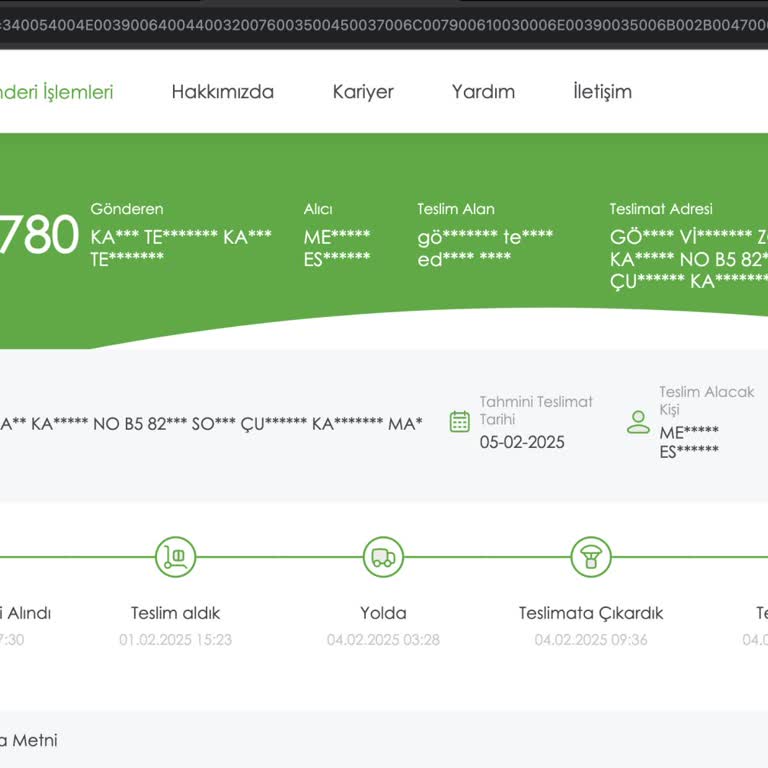
Task: Click the timestamp 04.02.2025 09:36
Action: point(591,640)
